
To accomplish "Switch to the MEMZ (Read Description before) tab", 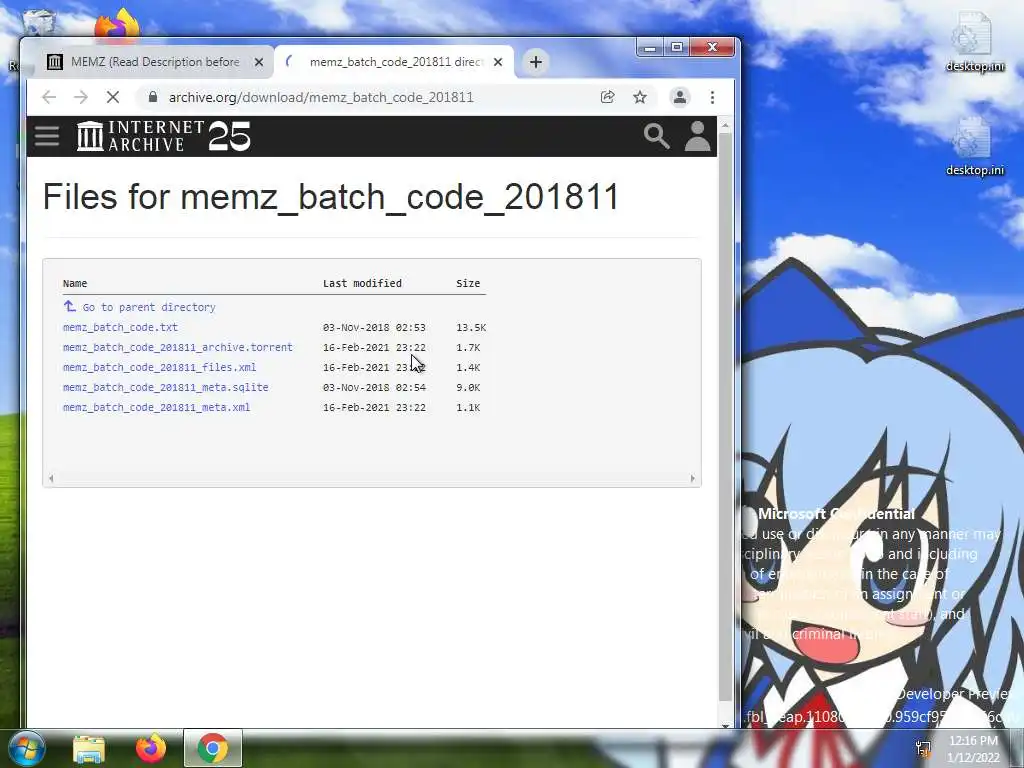I will pyautogui.click(x=155, y=62).
